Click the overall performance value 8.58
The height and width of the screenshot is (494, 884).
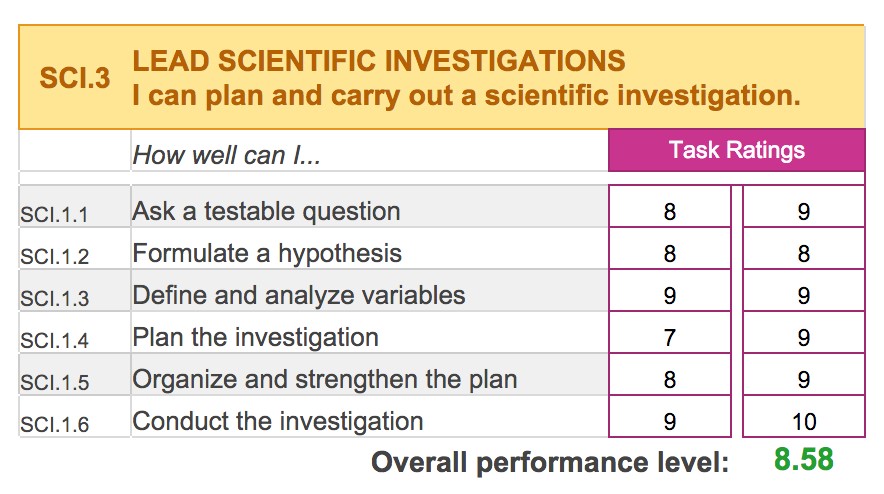(x=803, y=459)
